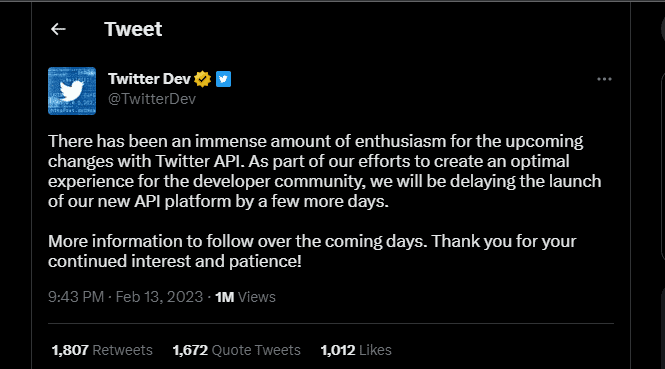Open the Twitter Dev profile avatar
This screenshot has width=665, height=369.
click(72, 91)
